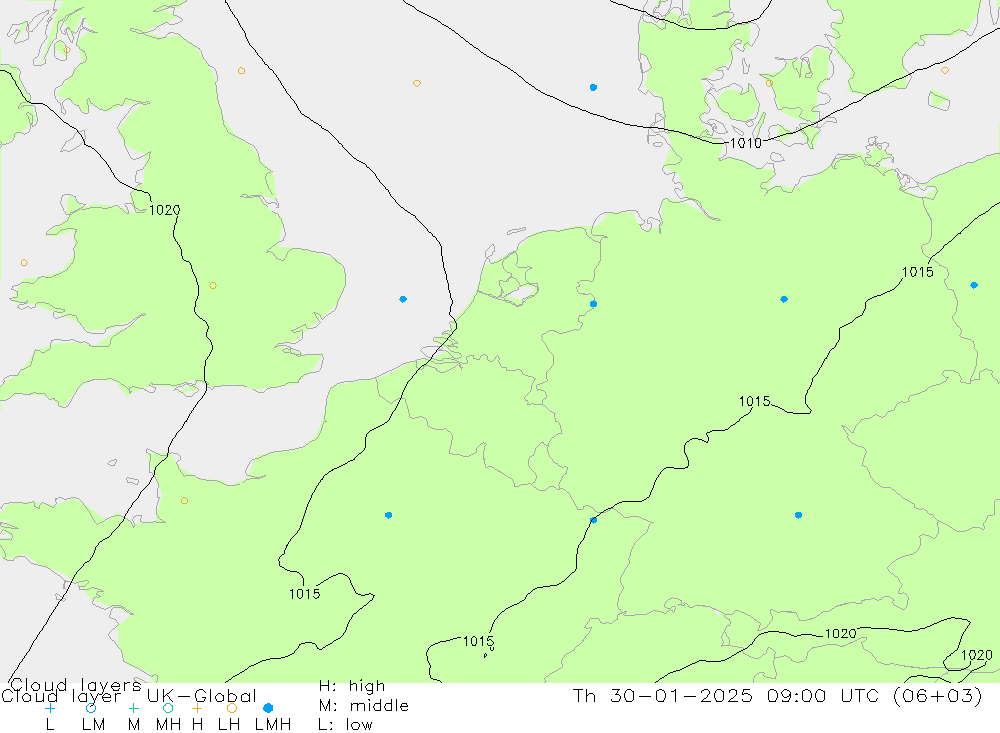Select the blue marker over northern Germany
This screenshot has height=733, width=1000.
(784, 299)
